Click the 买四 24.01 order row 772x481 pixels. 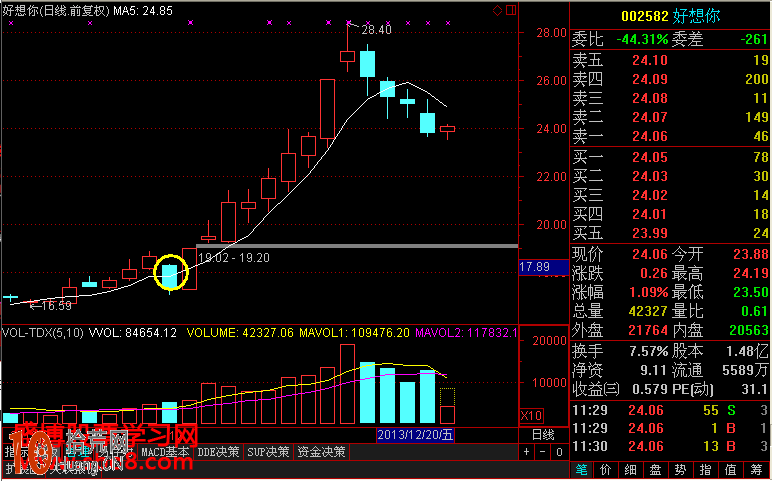click(670, 214)
